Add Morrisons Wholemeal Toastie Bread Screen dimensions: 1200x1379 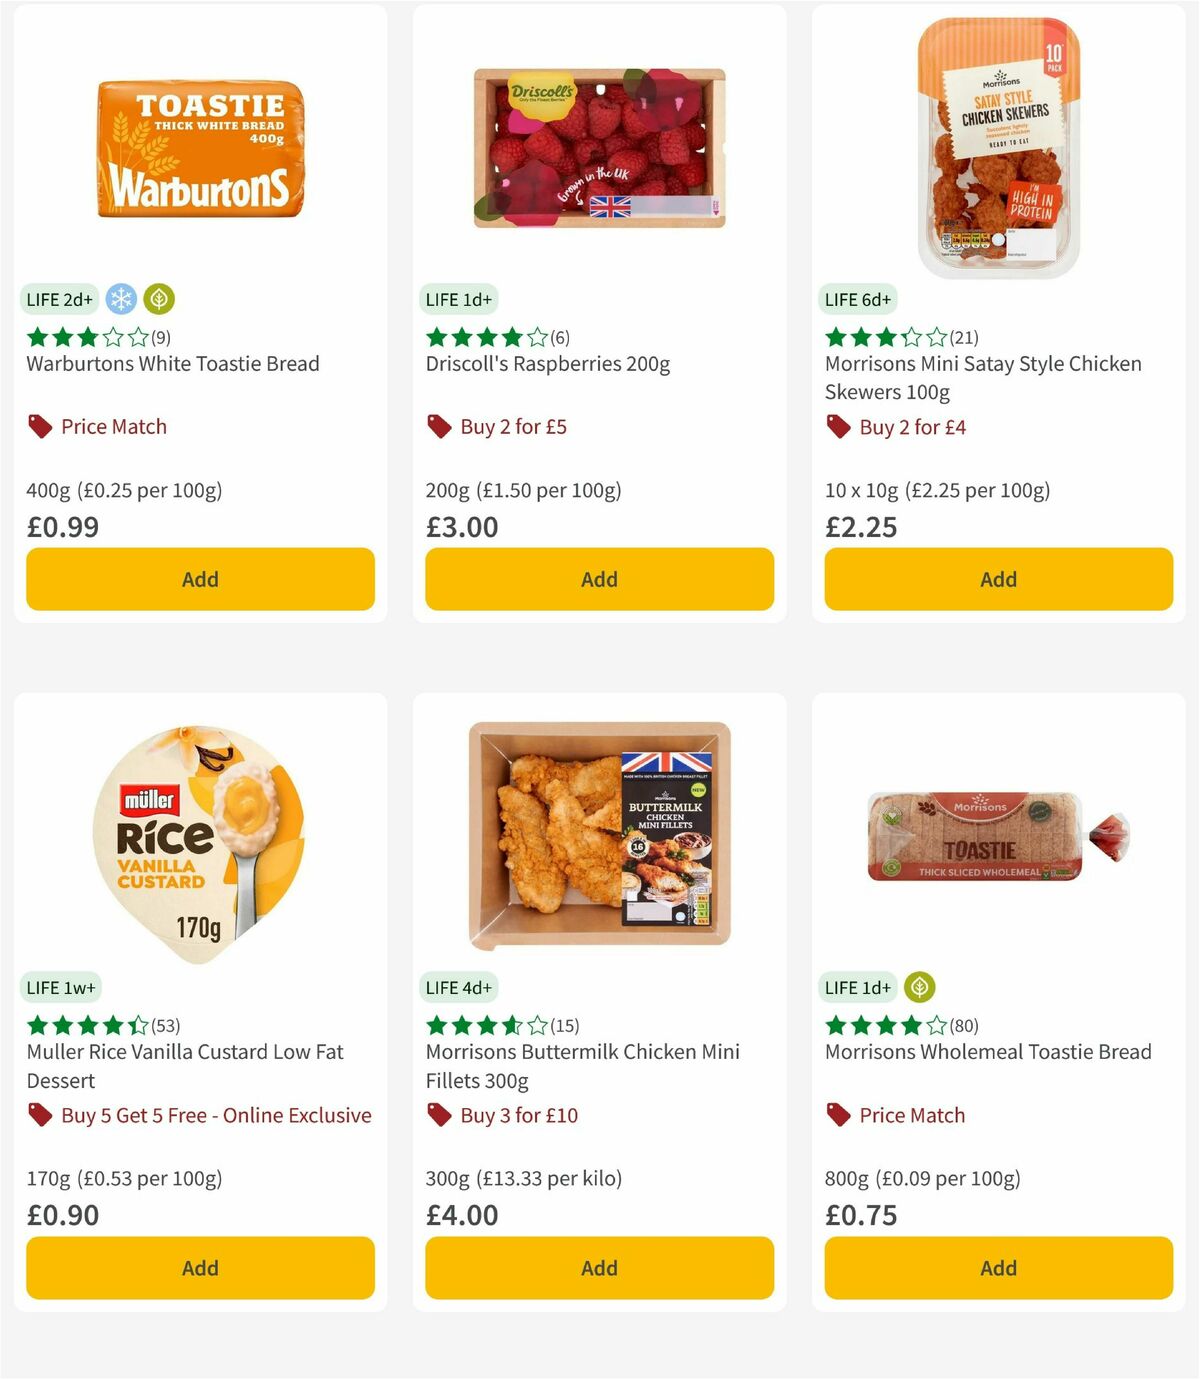(x=997, y=1268)
